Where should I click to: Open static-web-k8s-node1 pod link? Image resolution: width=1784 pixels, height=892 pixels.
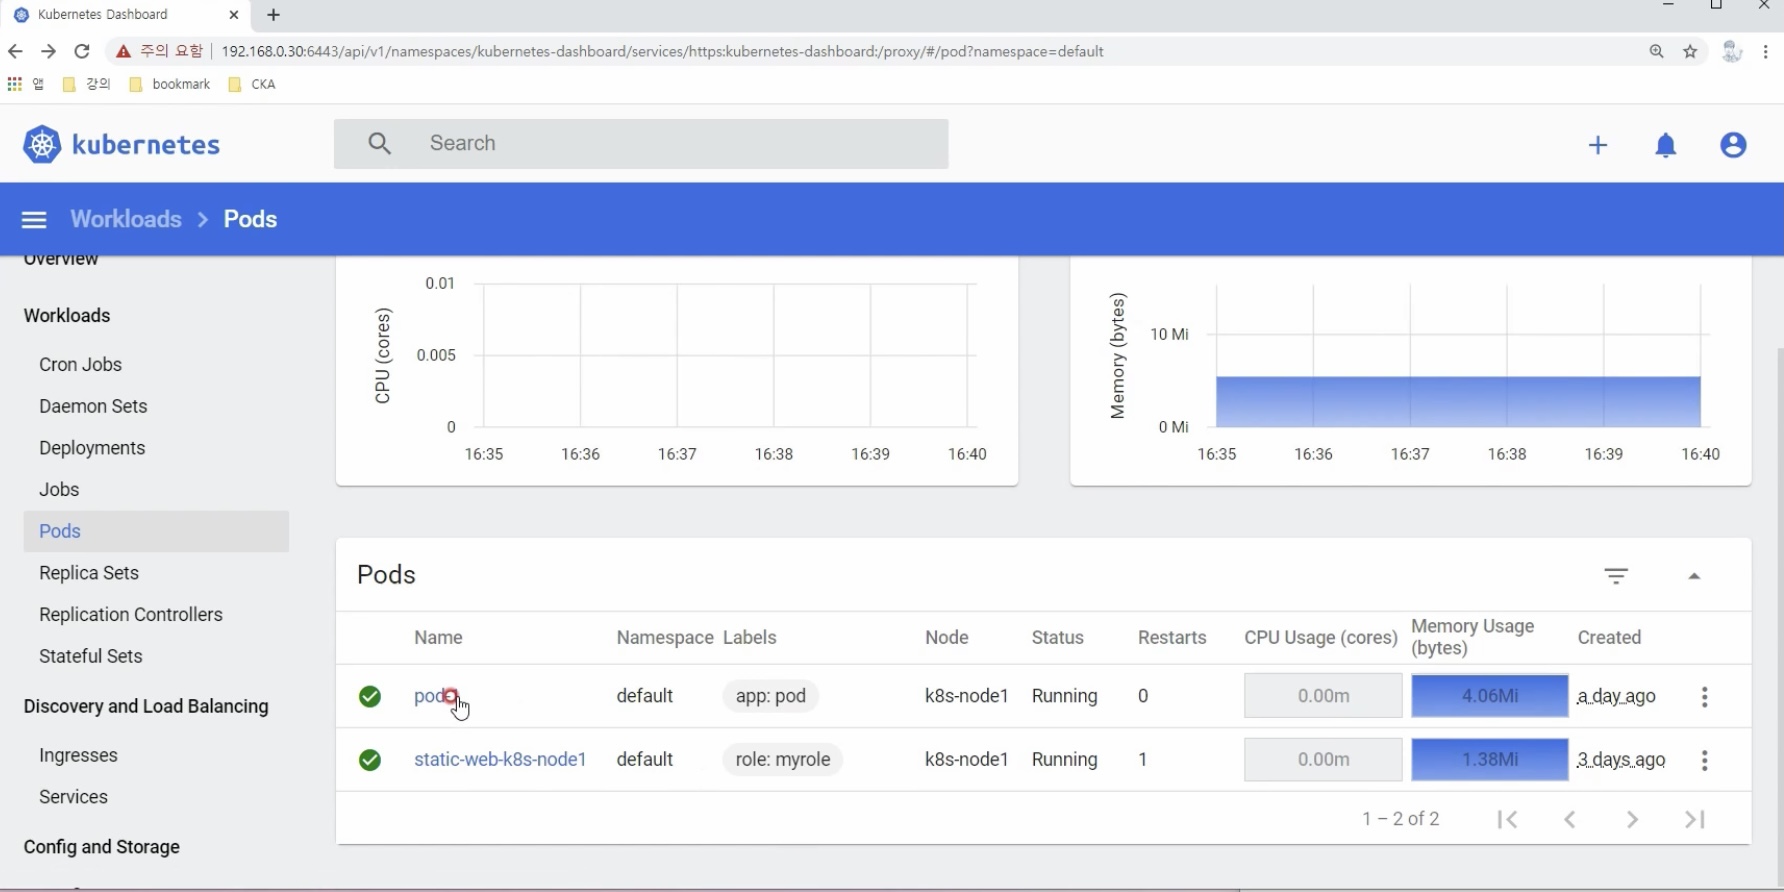(500, 760)
